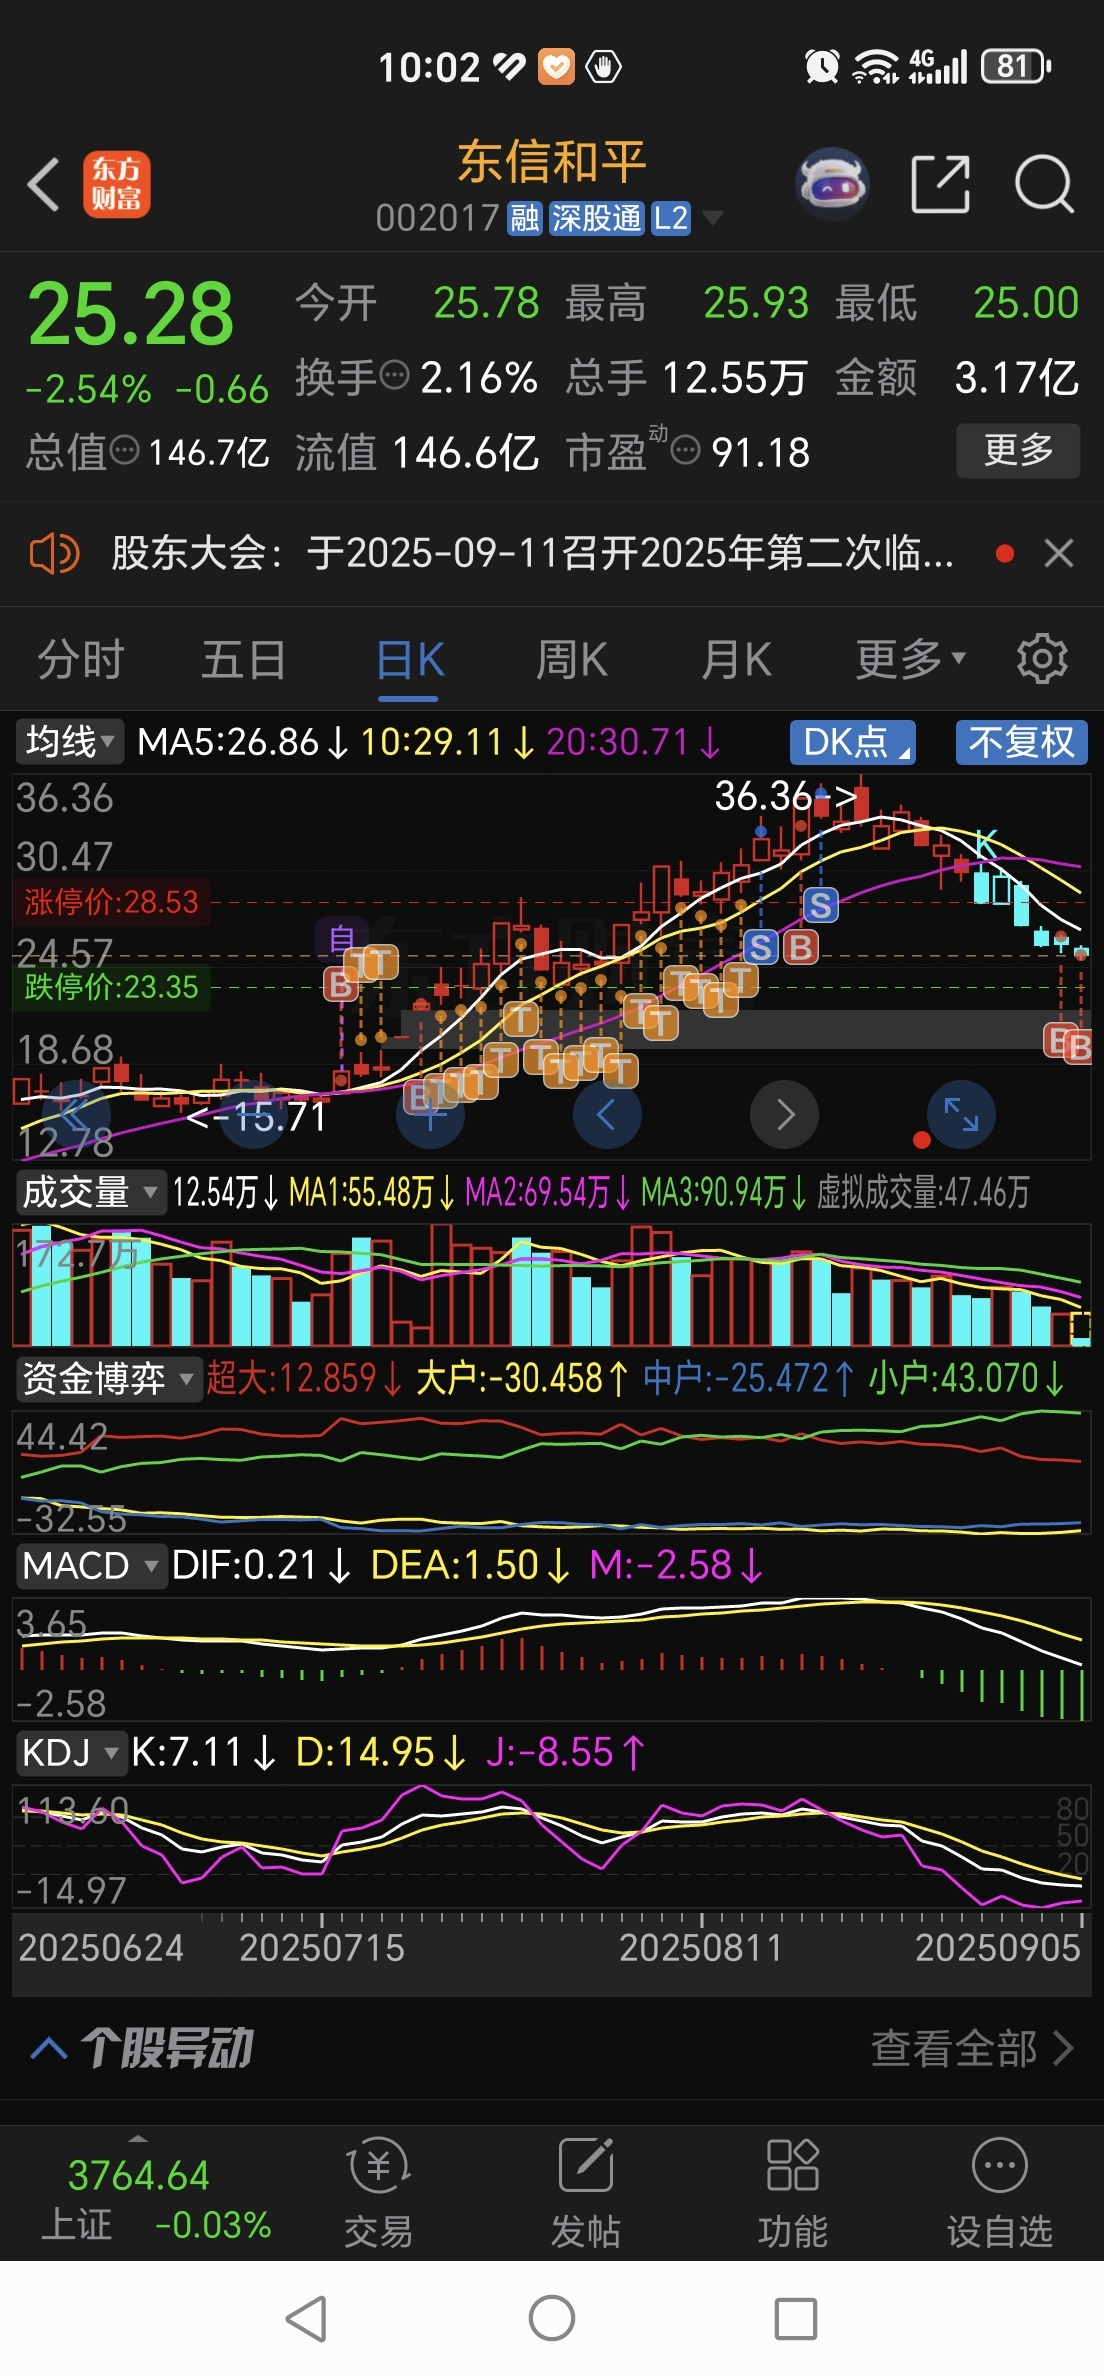Tap Android recent apps square
Viewport: 1104px width, 2376px height.
pos(796,2318)
